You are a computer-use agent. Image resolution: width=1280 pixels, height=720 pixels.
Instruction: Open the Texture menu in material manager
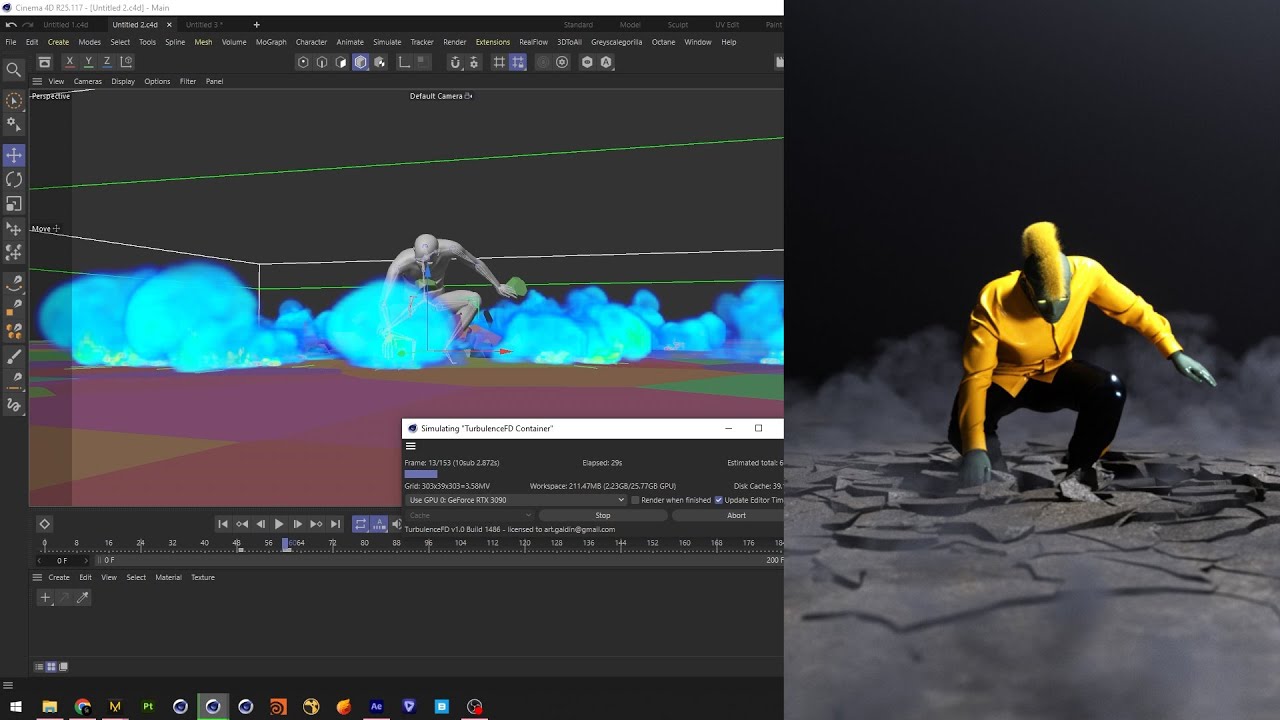click(x=203, y=577)
